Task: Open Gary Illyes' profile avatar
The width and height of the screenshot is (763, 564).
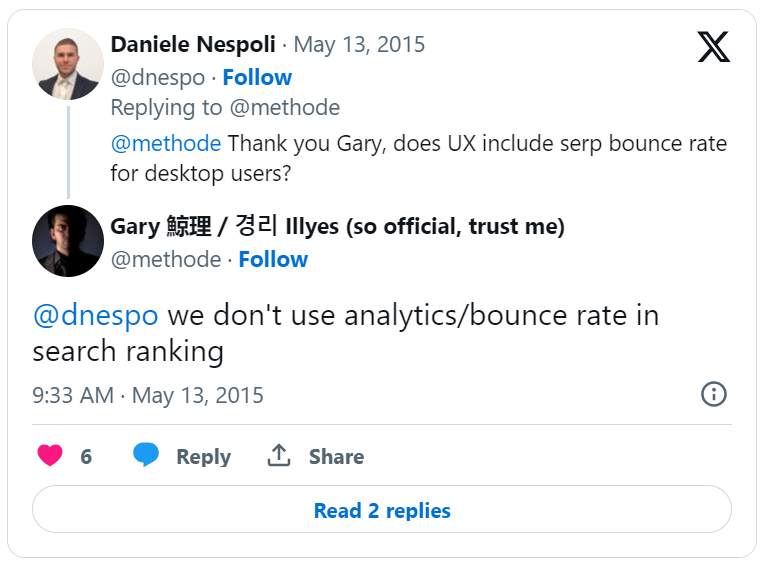Action: [x=68, y=241]
